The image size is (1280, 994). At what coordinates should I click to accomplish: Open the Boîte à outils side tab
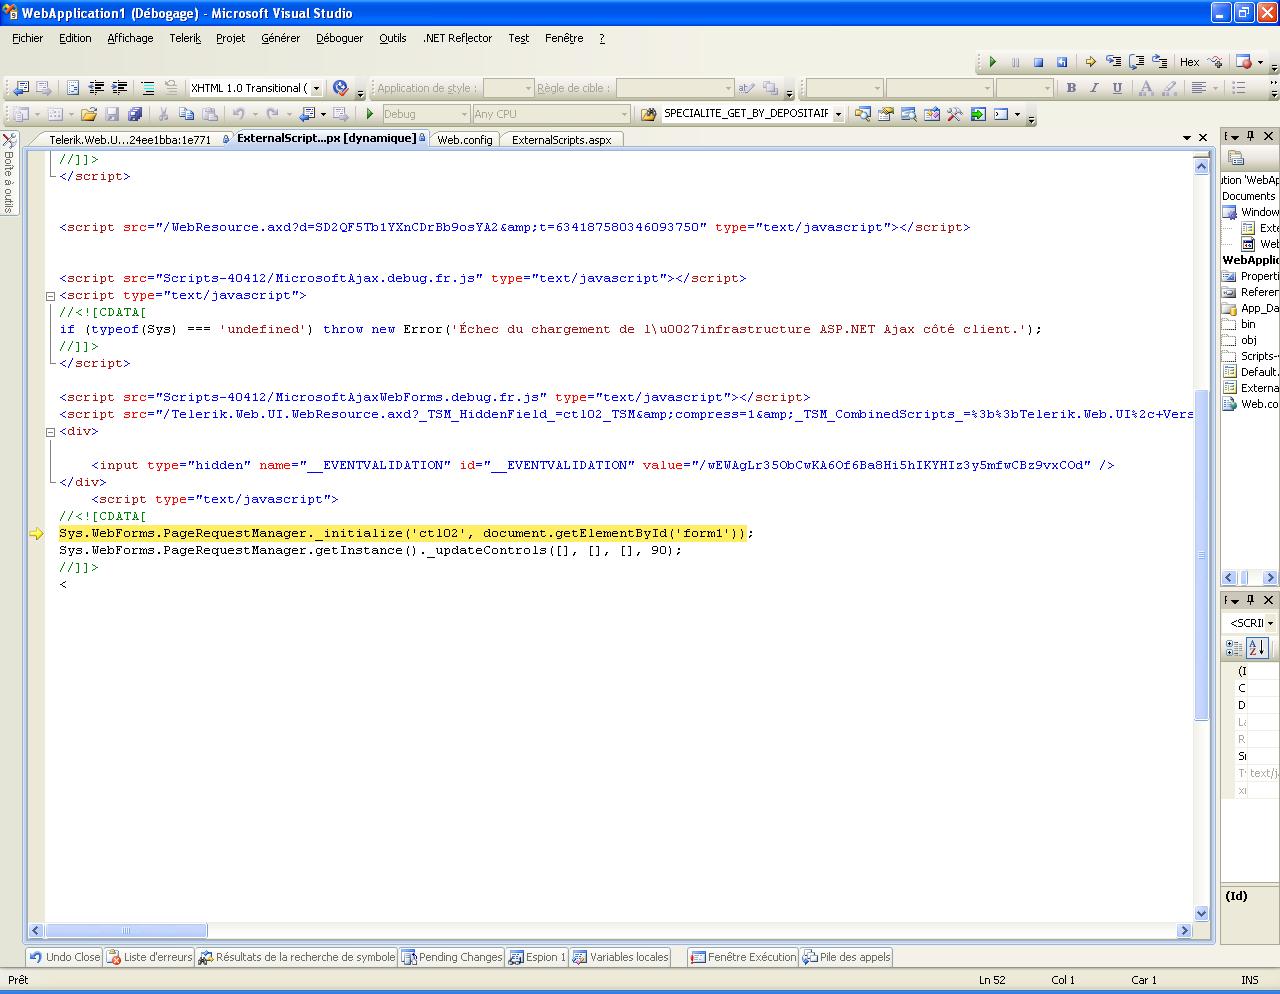(9, 173)
